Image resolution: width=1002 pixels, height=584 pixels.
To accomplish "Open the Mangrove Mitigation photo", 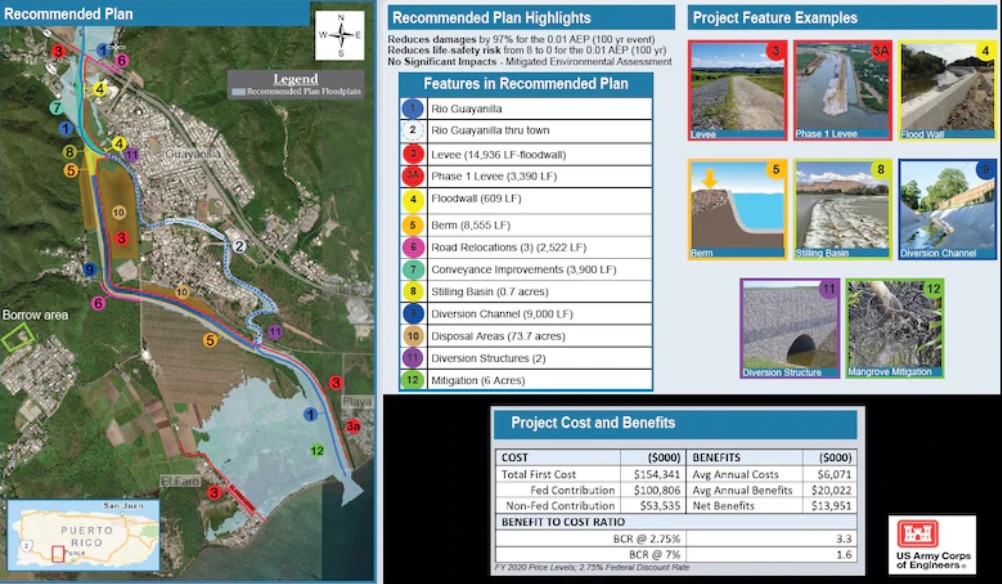I will point(894,329).
